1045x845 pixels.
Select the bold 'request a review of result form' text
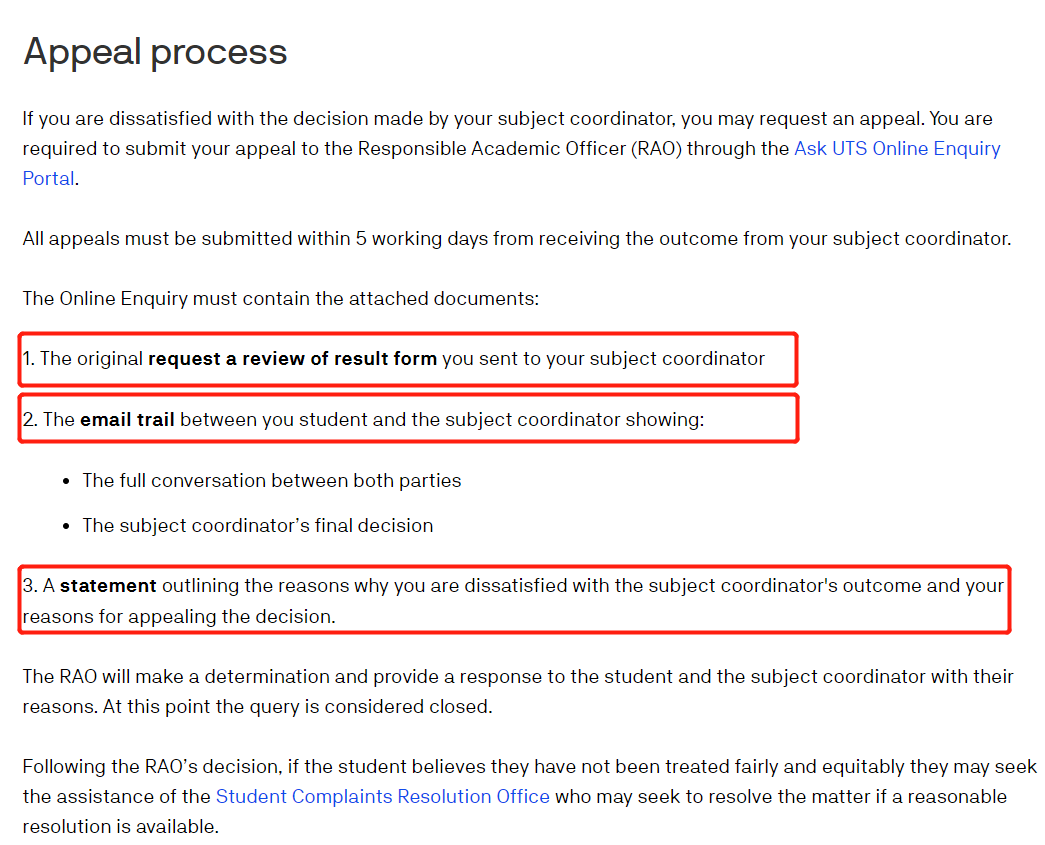coord(292,359)
